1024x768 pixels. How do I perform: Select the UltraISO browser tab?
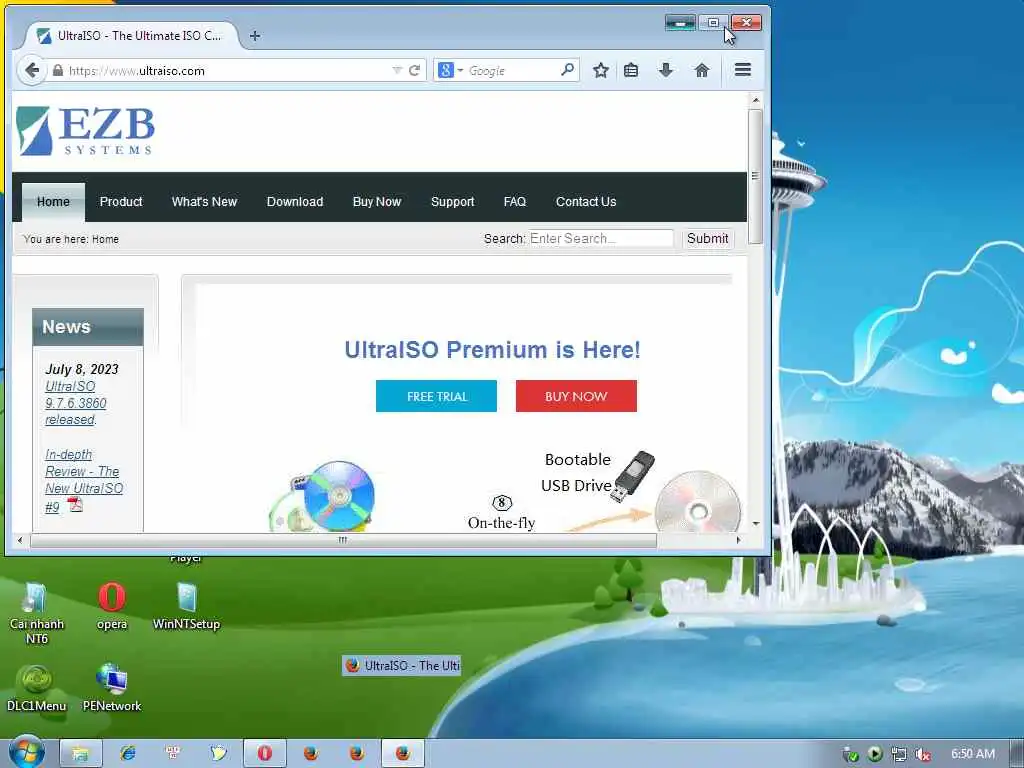(131, 36)
